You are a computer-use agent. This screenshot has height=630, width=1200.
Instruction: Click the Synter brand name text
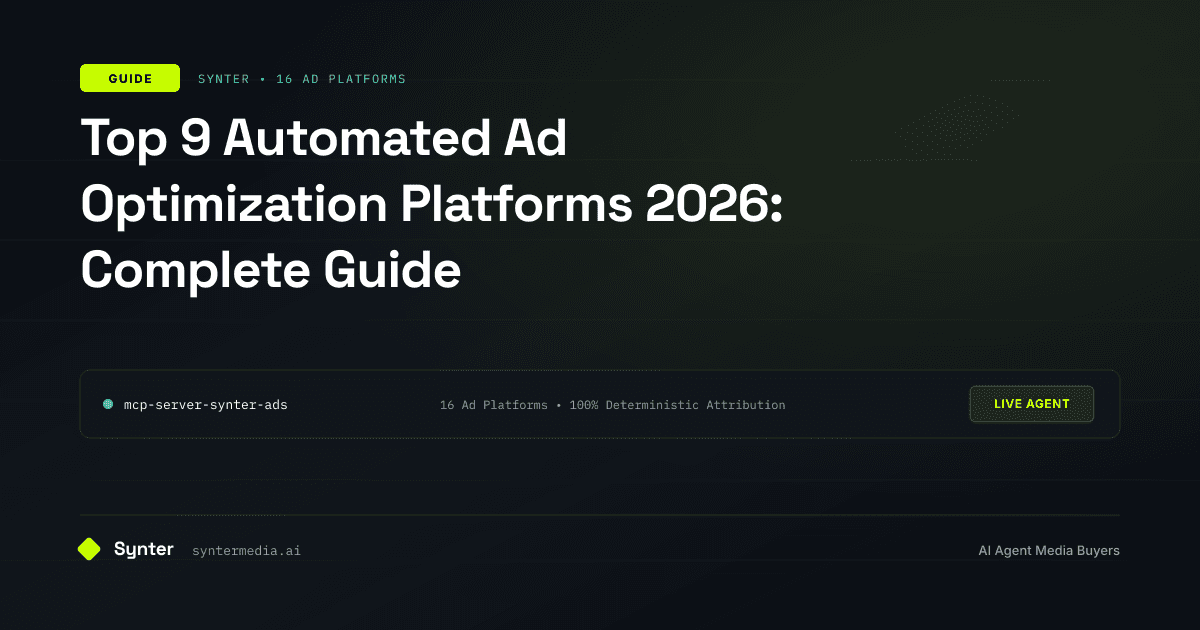(144, 549)
